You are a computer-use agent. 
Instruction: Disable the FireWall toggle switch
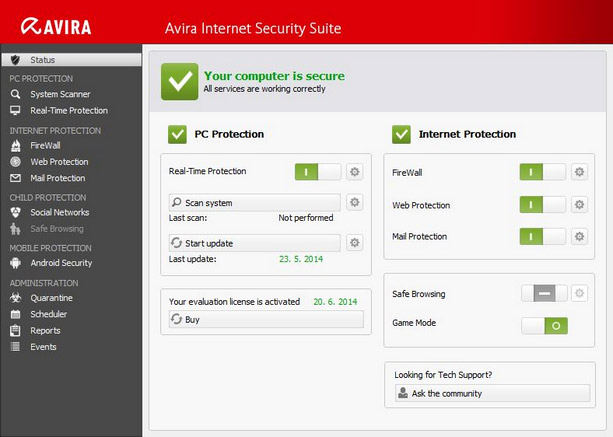(x=543, y=172)
